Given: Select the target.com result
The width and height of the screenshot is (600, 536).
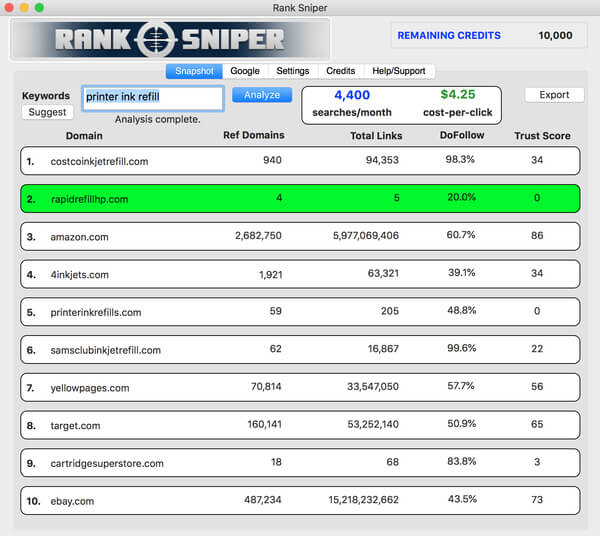Looking at the screenshot, I should click(300, 425).
